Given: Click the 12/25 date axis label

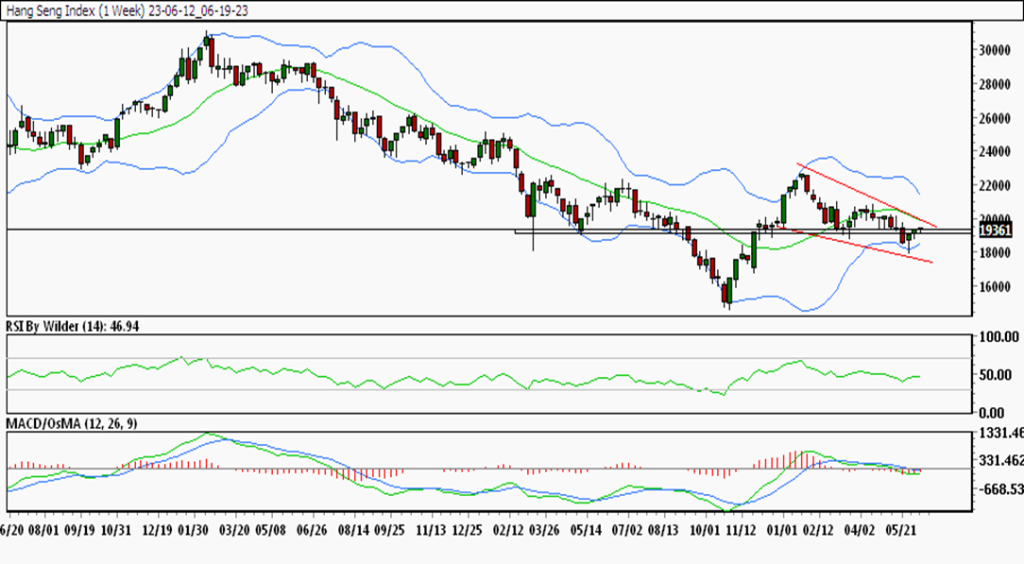Looking at the screenshot, I should (466, 529).
